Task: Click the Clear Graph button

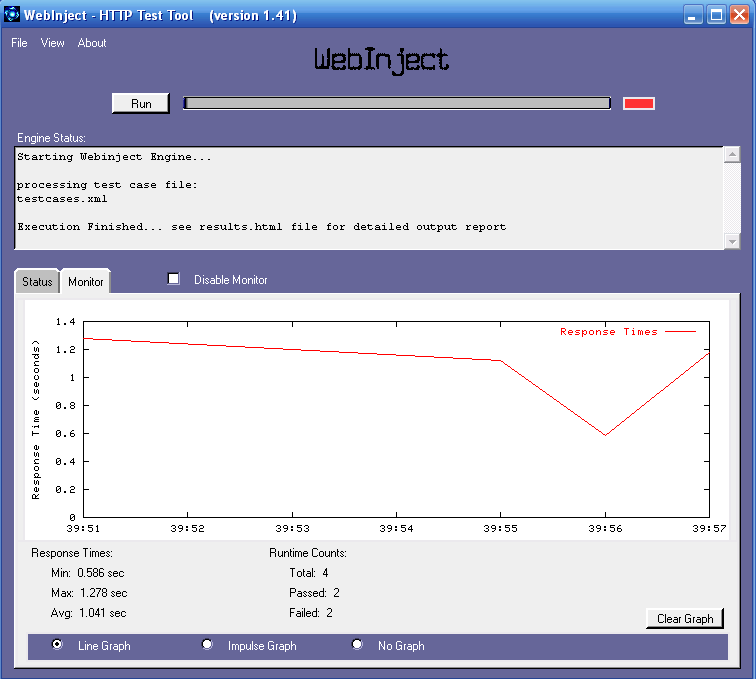Action: 685,619
